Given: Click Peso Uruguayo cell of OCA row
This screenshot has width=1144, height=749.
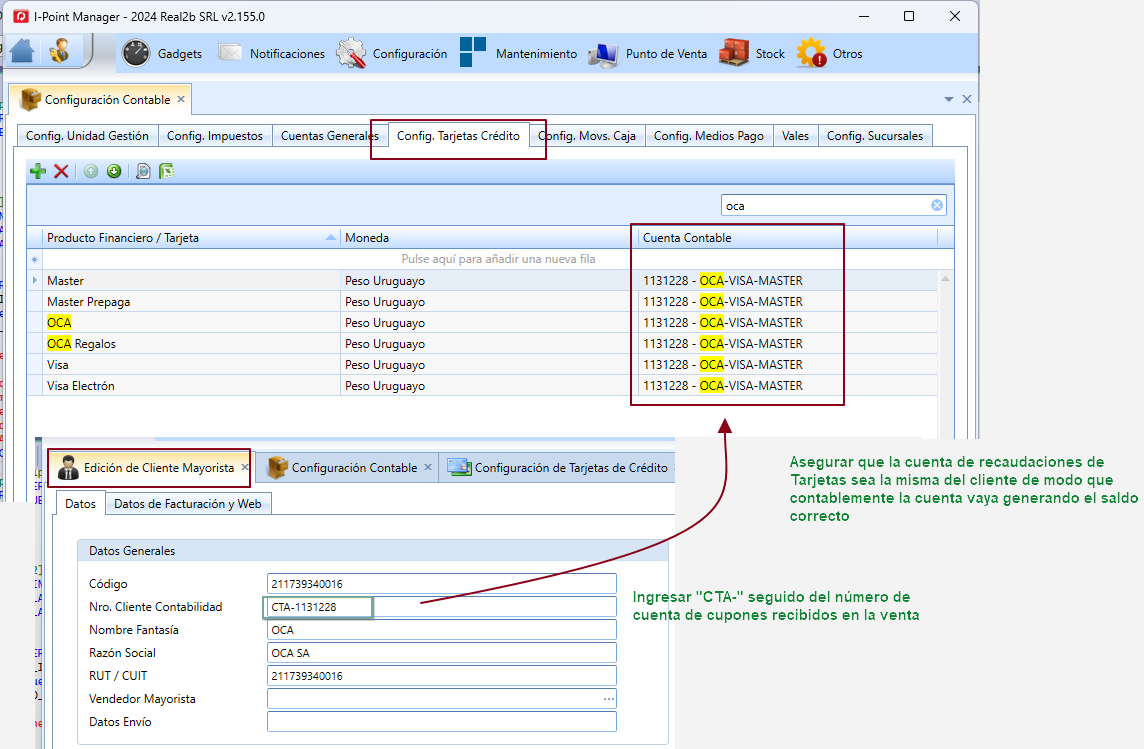Looking at the screenshot, I should coord(489,322).
